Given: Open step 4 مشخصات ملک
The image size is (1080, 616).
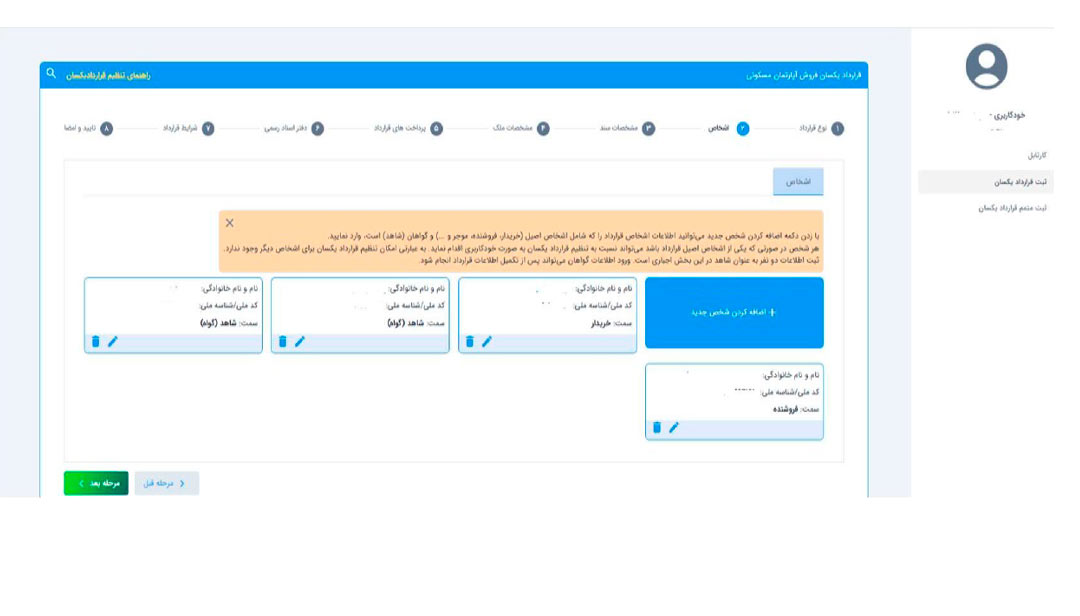Looking at the screenshot, I should 543,129.
